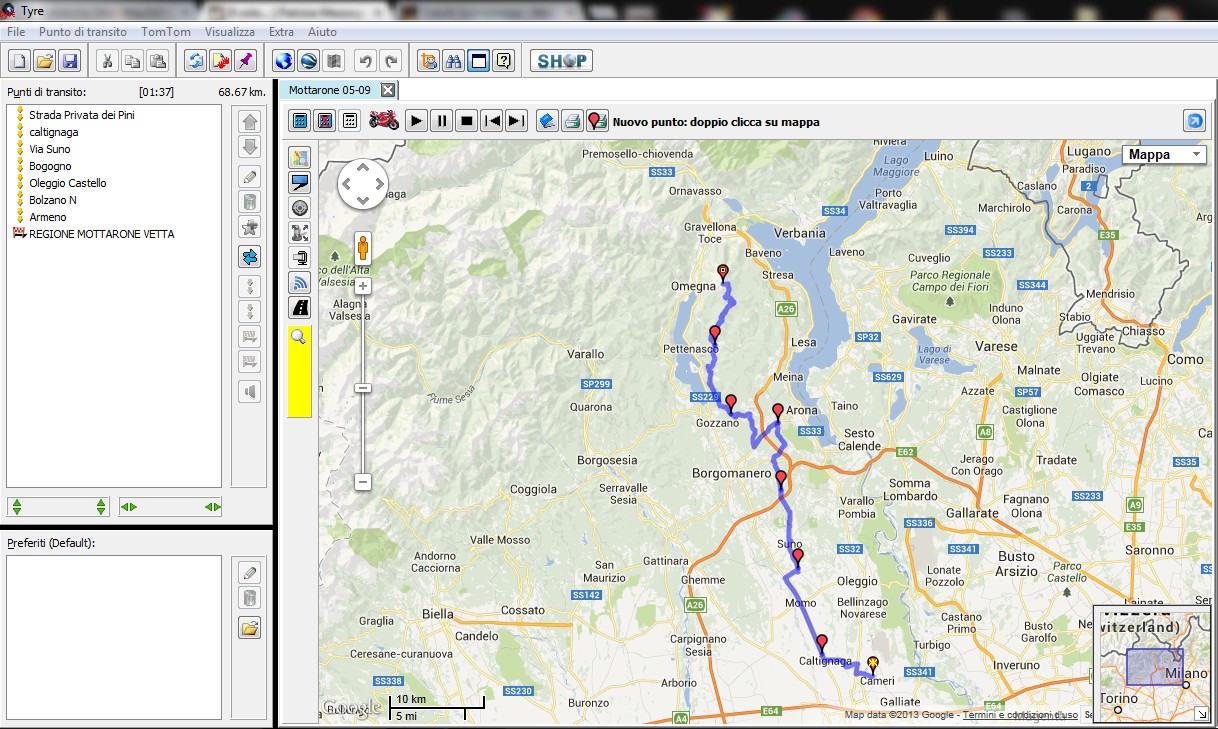This screenshot has width=1218, height=729.
Task: Collapse the overview mini-map corner arrow
Action: (1200, 714)
